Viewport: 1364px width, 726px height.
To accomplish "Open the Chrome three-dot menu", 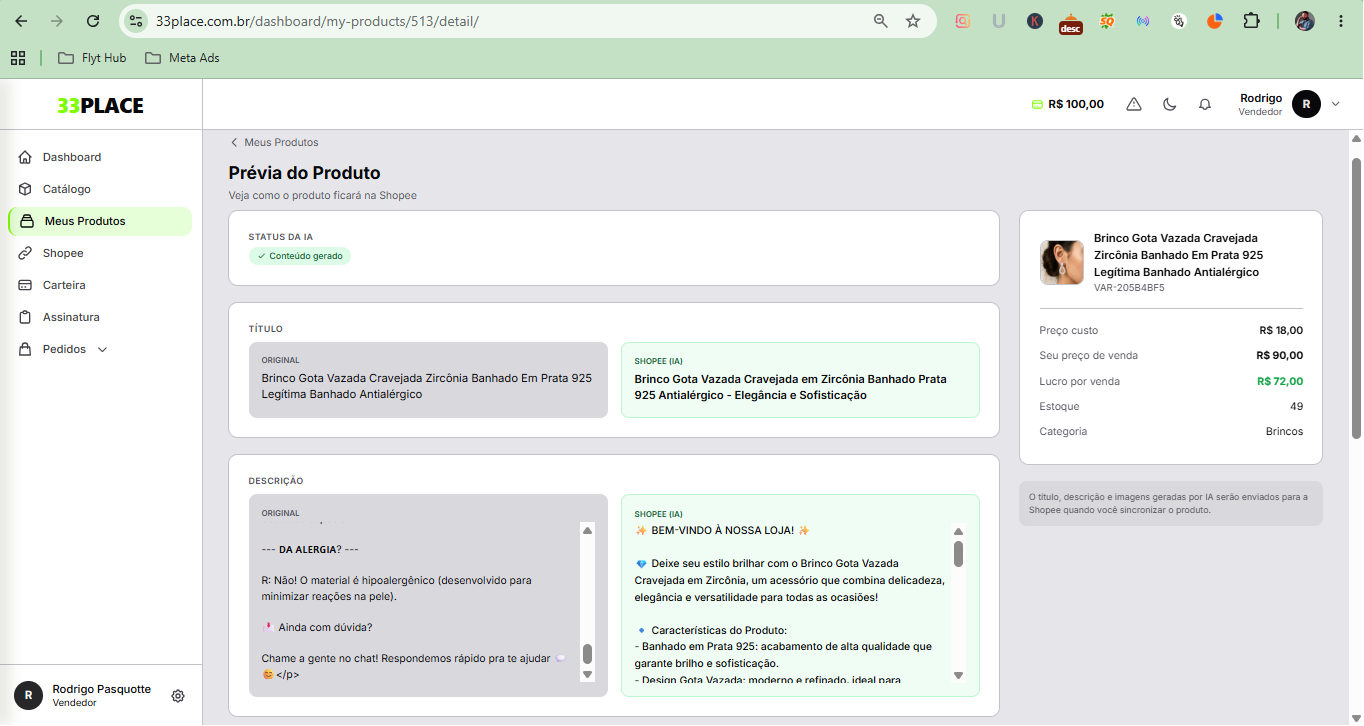I will tap(1341, 21).
